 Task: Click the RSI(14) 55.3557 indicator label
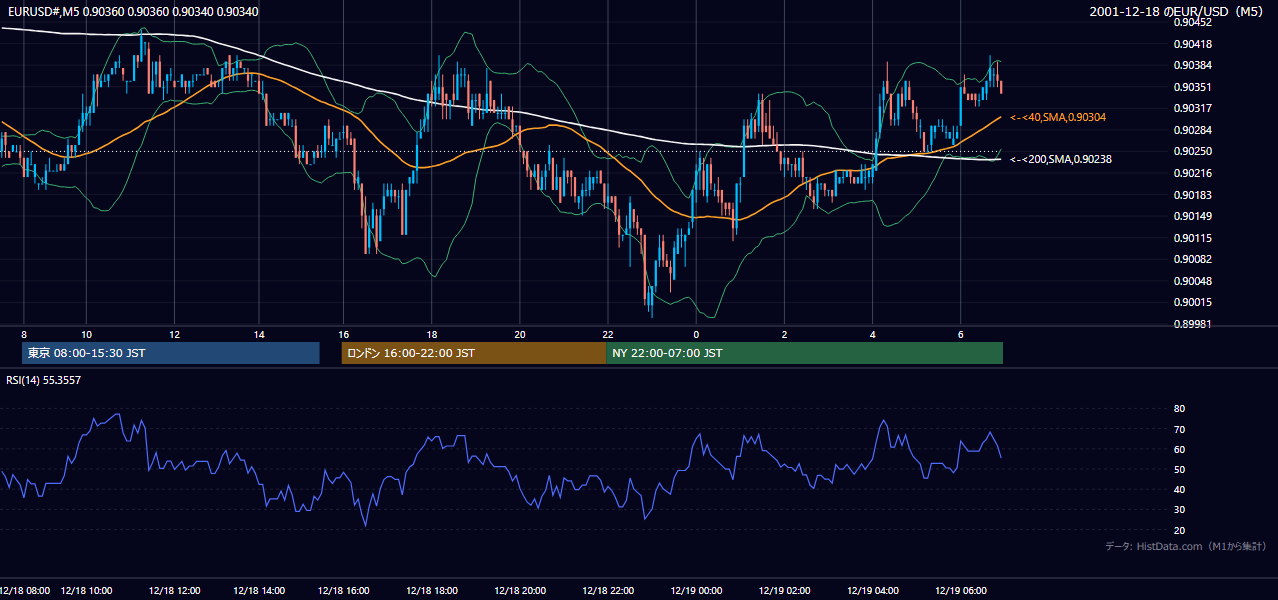pos(44,380)
